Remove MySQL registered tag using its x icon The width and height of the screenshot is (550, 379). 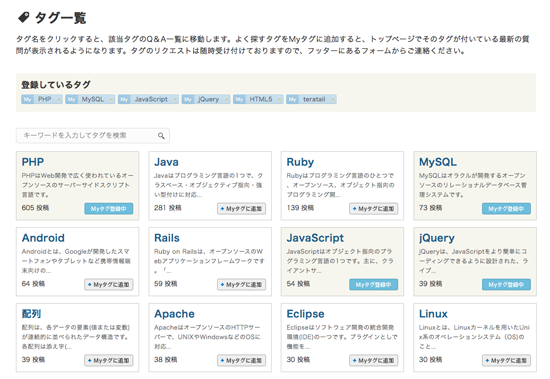pyautogui.click(x=111, y=100)
